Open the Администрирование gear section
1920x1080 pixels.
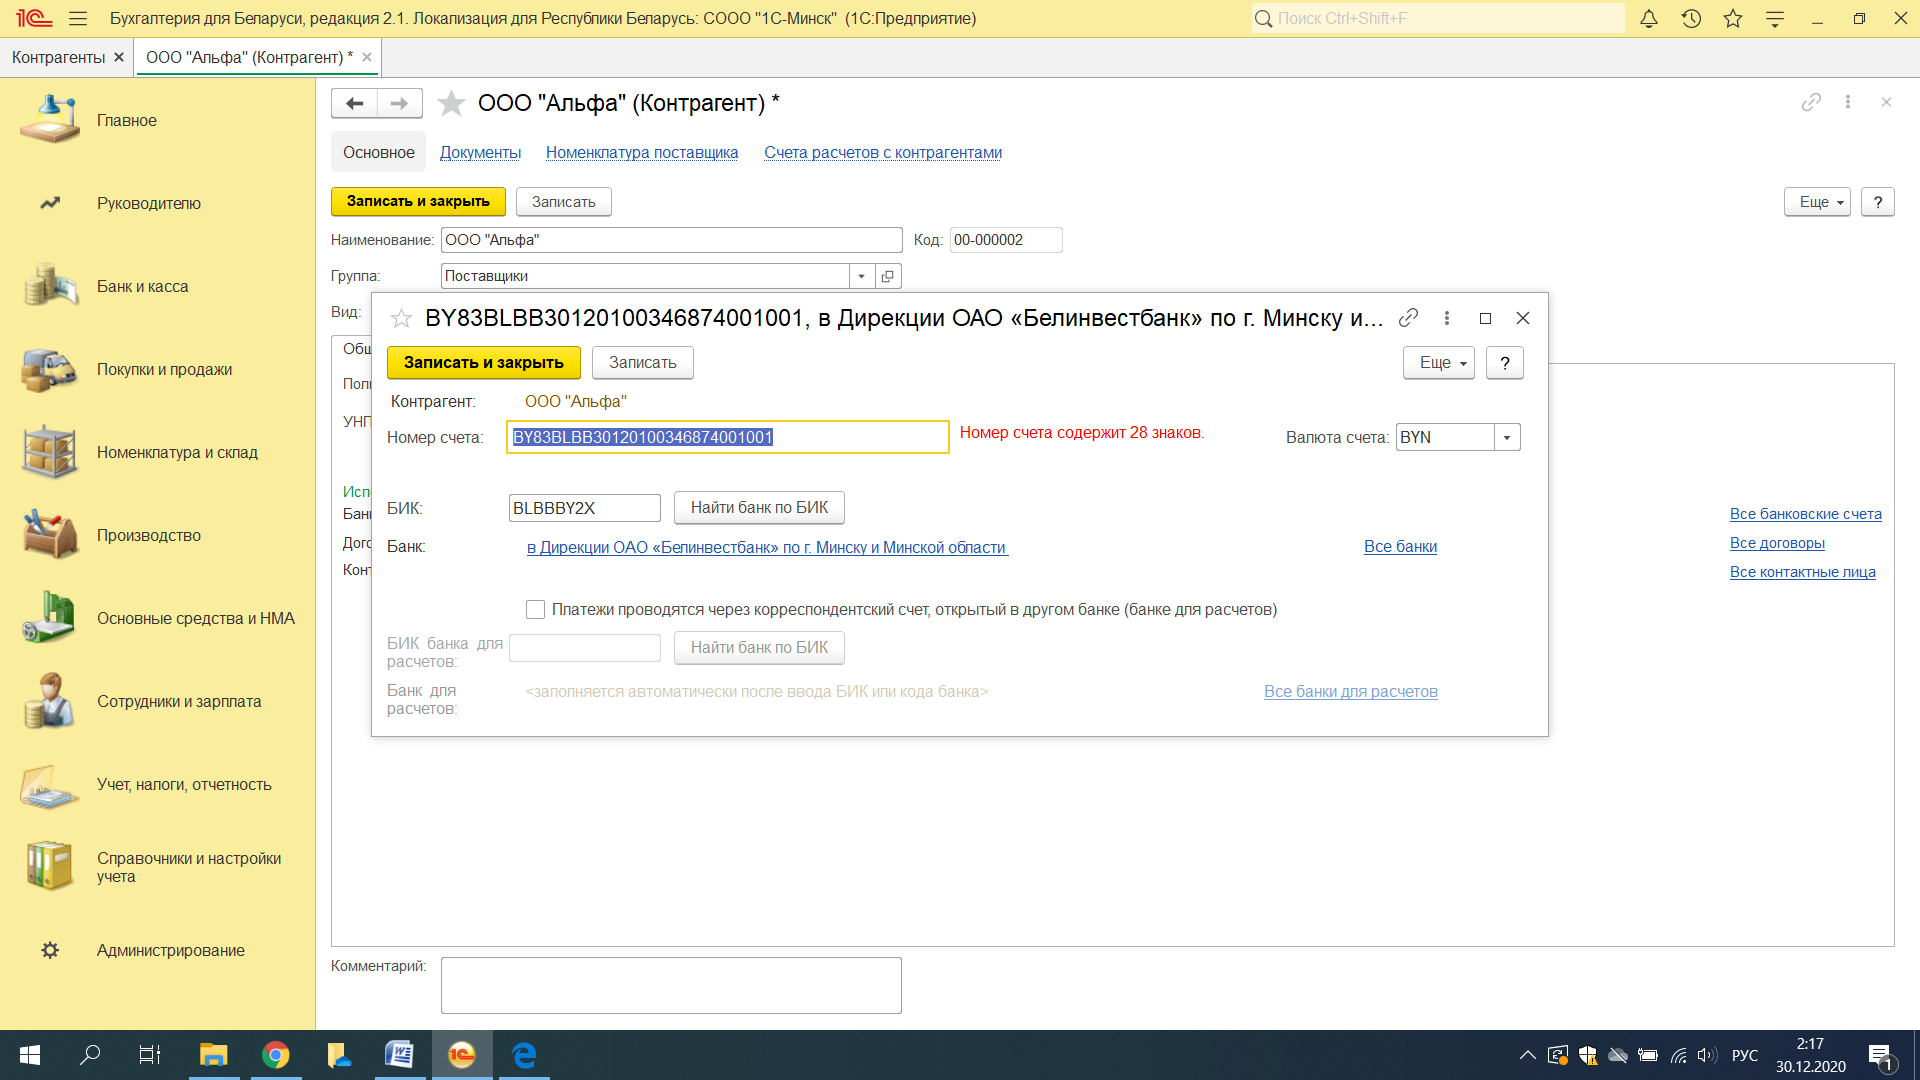click(50, 950)
